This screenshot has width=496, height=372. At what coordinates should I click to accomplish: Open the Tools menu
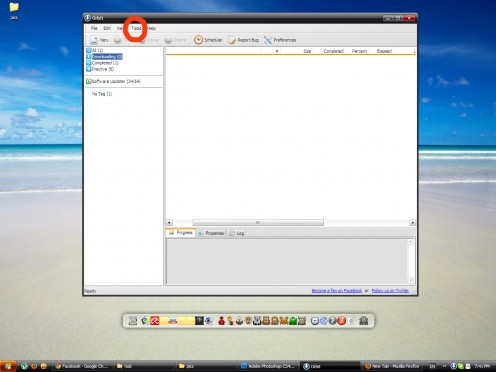point(136,28)
